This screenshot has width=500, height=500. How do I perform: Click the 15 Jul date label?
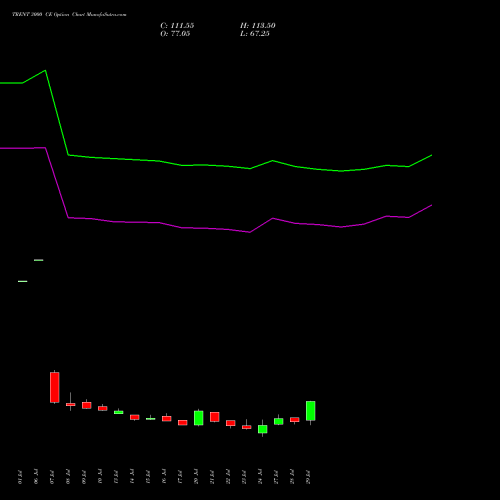click(x=148, y=477)
